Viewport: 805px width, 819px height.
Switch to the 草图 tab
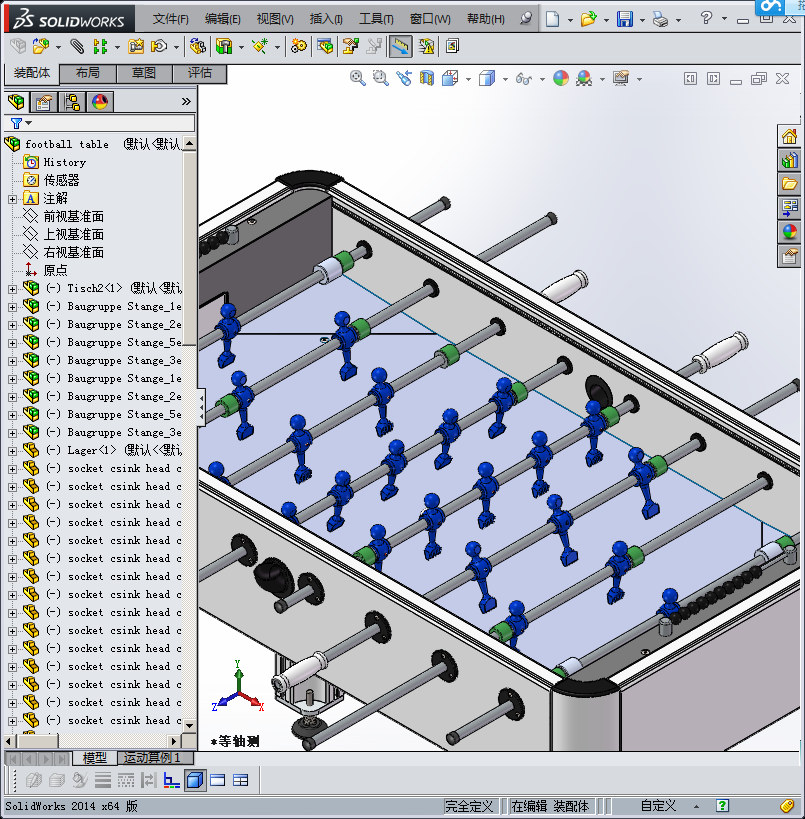(143, 73)
